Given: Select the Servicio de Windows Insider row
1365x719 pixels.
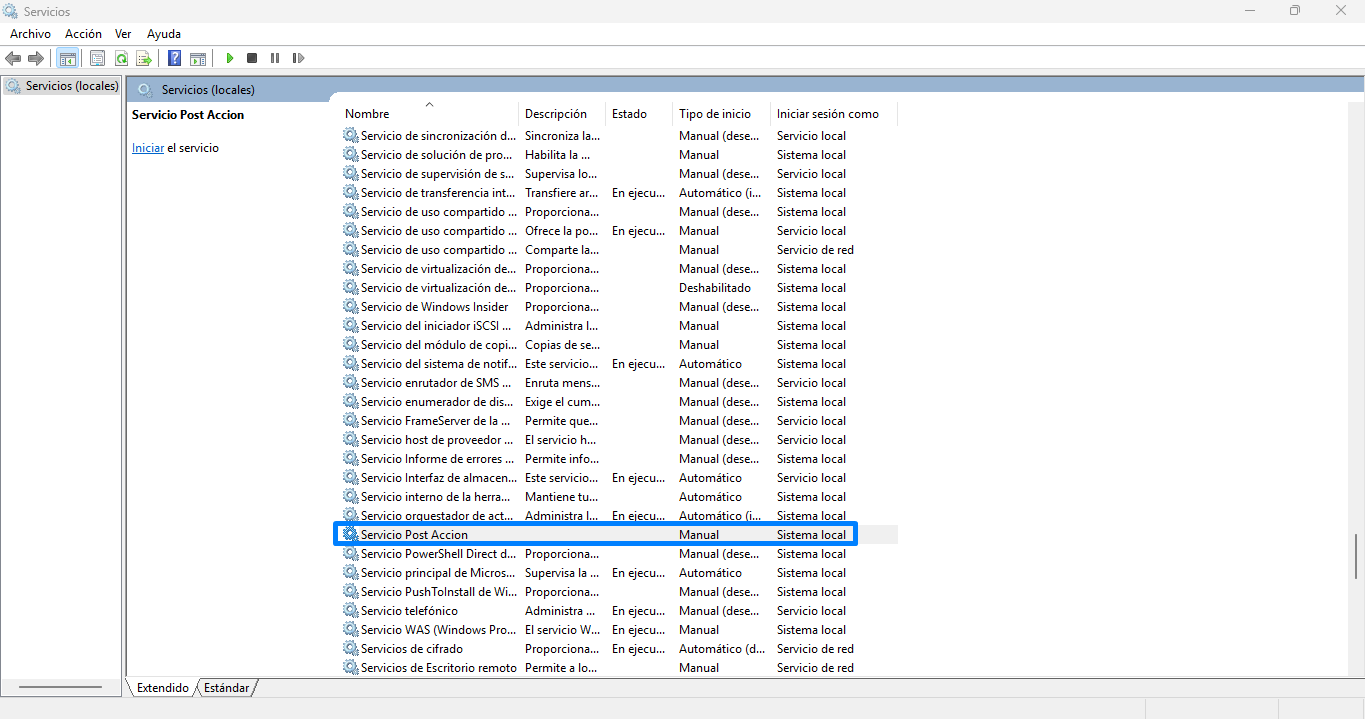Looking at the screenshot, I should click(x=434, y=307).
